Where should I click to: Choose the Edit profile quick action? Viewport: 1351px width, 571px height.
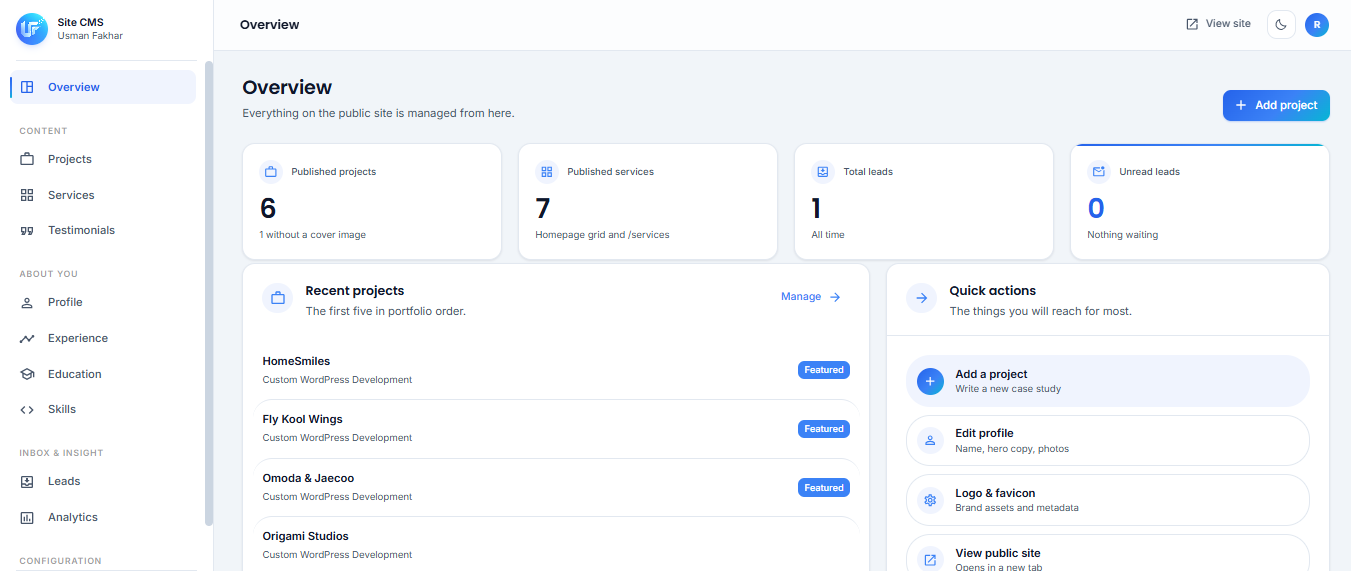click(1108, 441)
